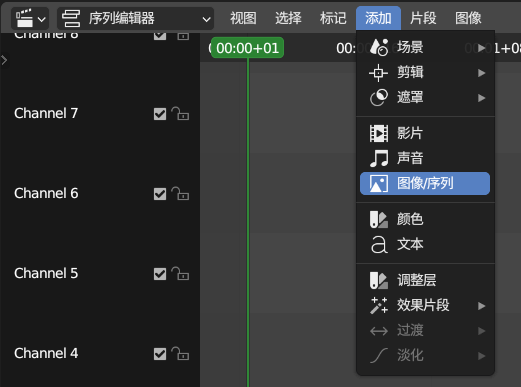Screen dimensions: 521x387
Task: Click the 过渡 double-arrow icon
Action: click(x=379, y=331)
